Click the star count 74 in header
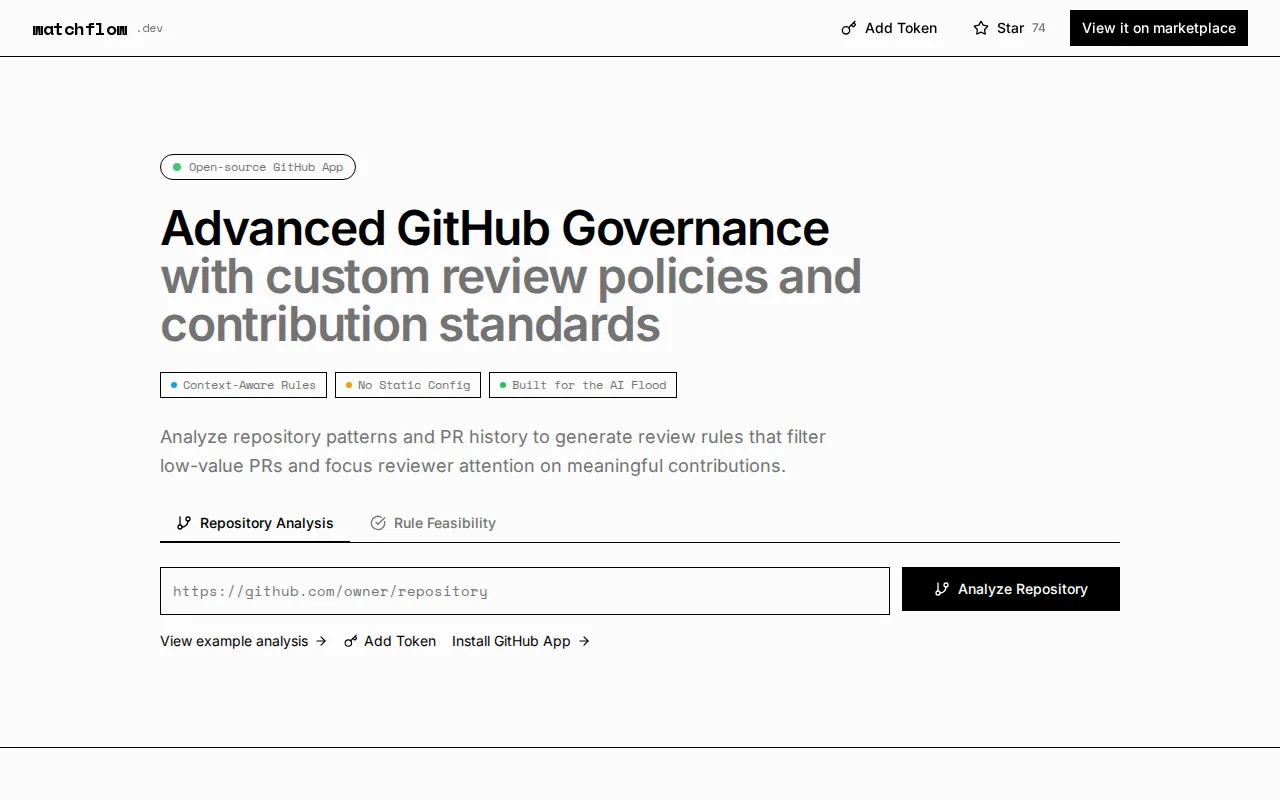Screen dimensions: 1280x800 1039,28
